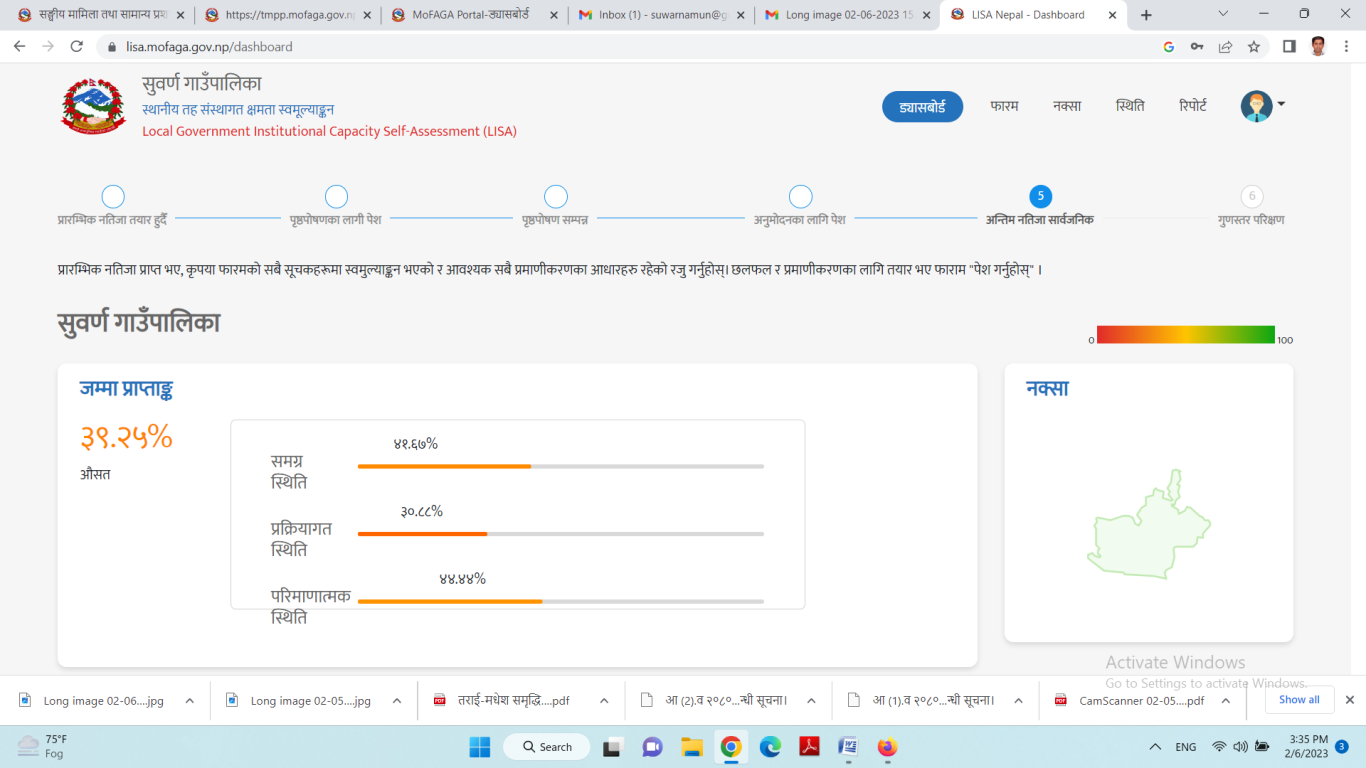Click the back navigation arrow

tap(20, 46)
